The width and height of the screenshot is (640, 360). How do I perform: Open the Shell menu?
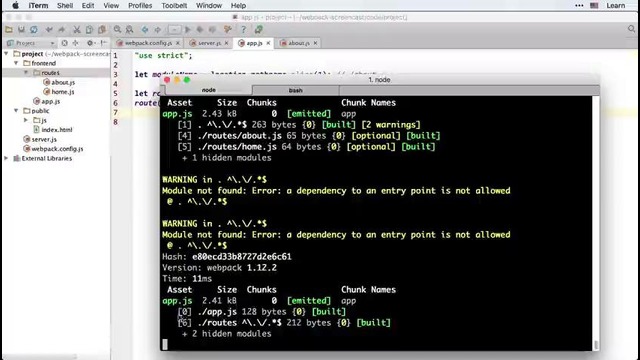[65, 6]
